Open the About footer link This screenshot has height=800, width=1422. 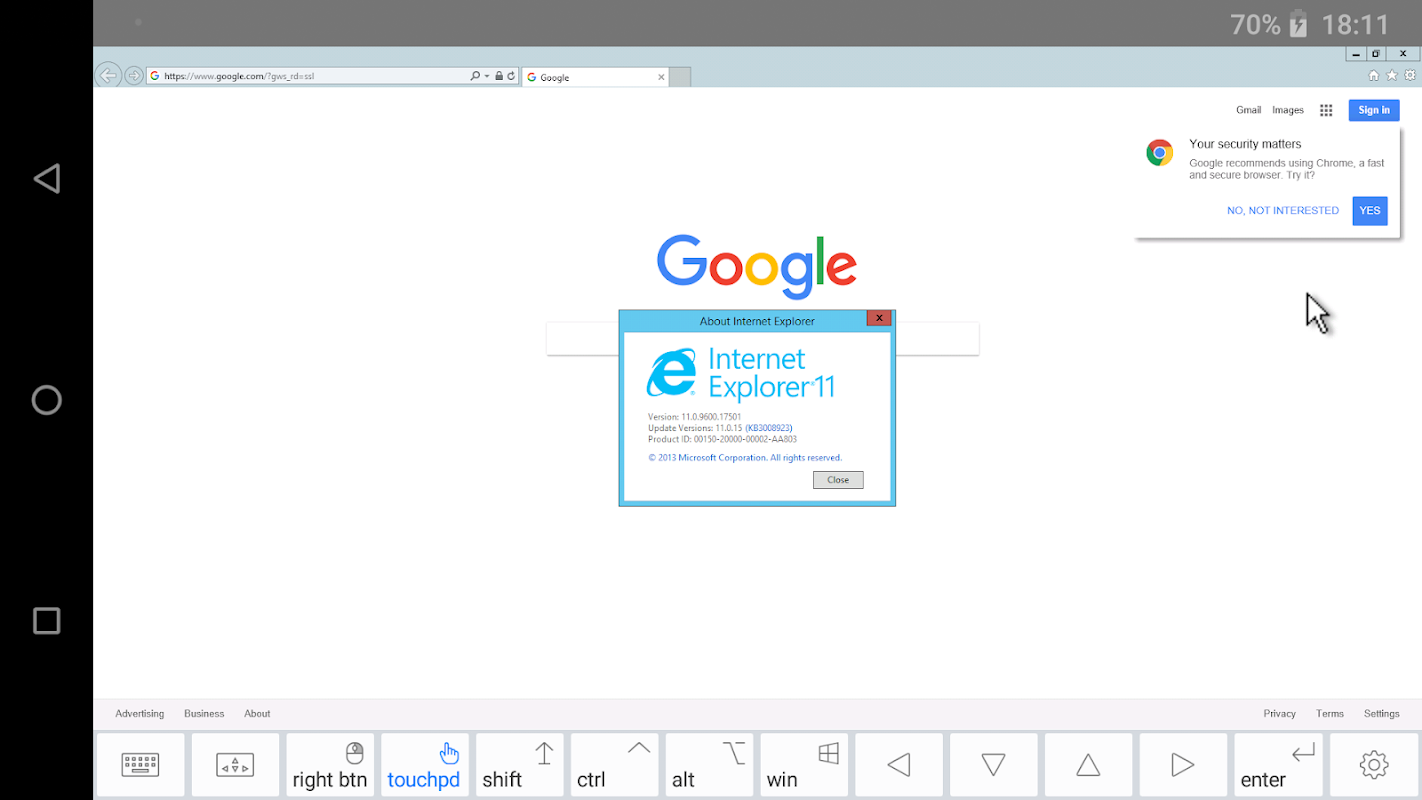(257, 714)
